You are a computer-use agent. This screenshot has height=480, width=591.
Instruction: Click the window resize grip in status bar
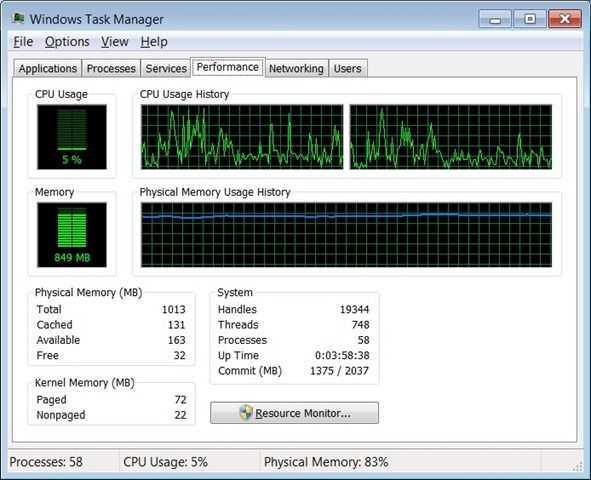[577, 467]
